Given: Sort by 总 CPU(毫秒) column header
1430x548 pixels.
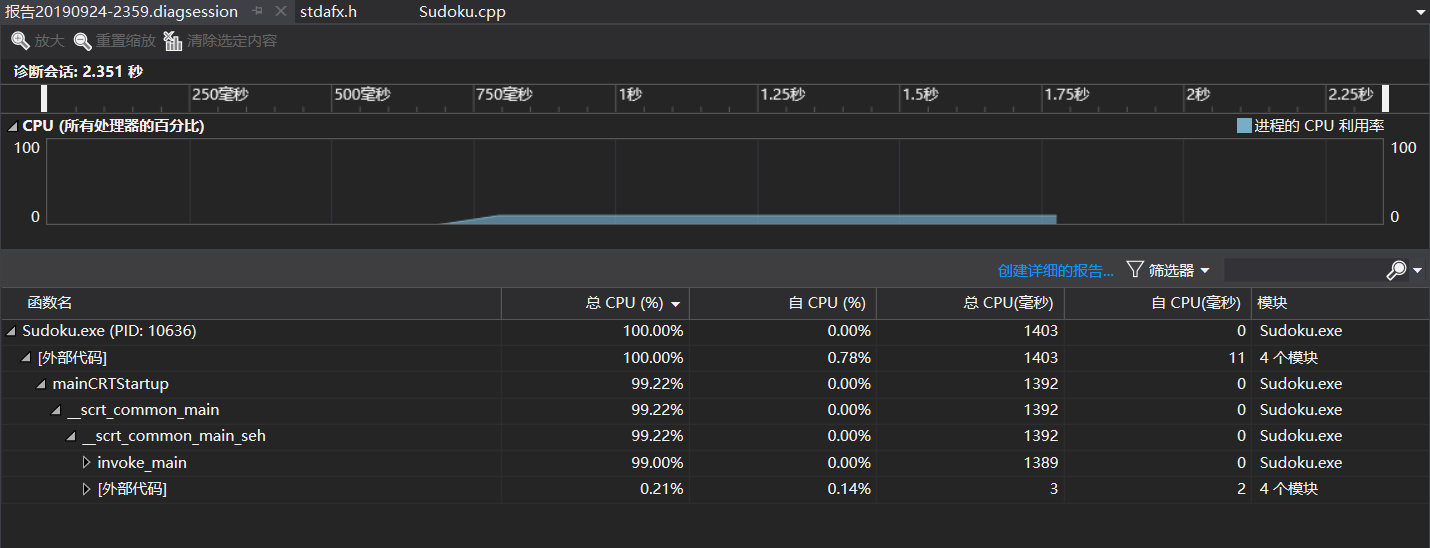Looking at the screenshot, I should point(970,303).
